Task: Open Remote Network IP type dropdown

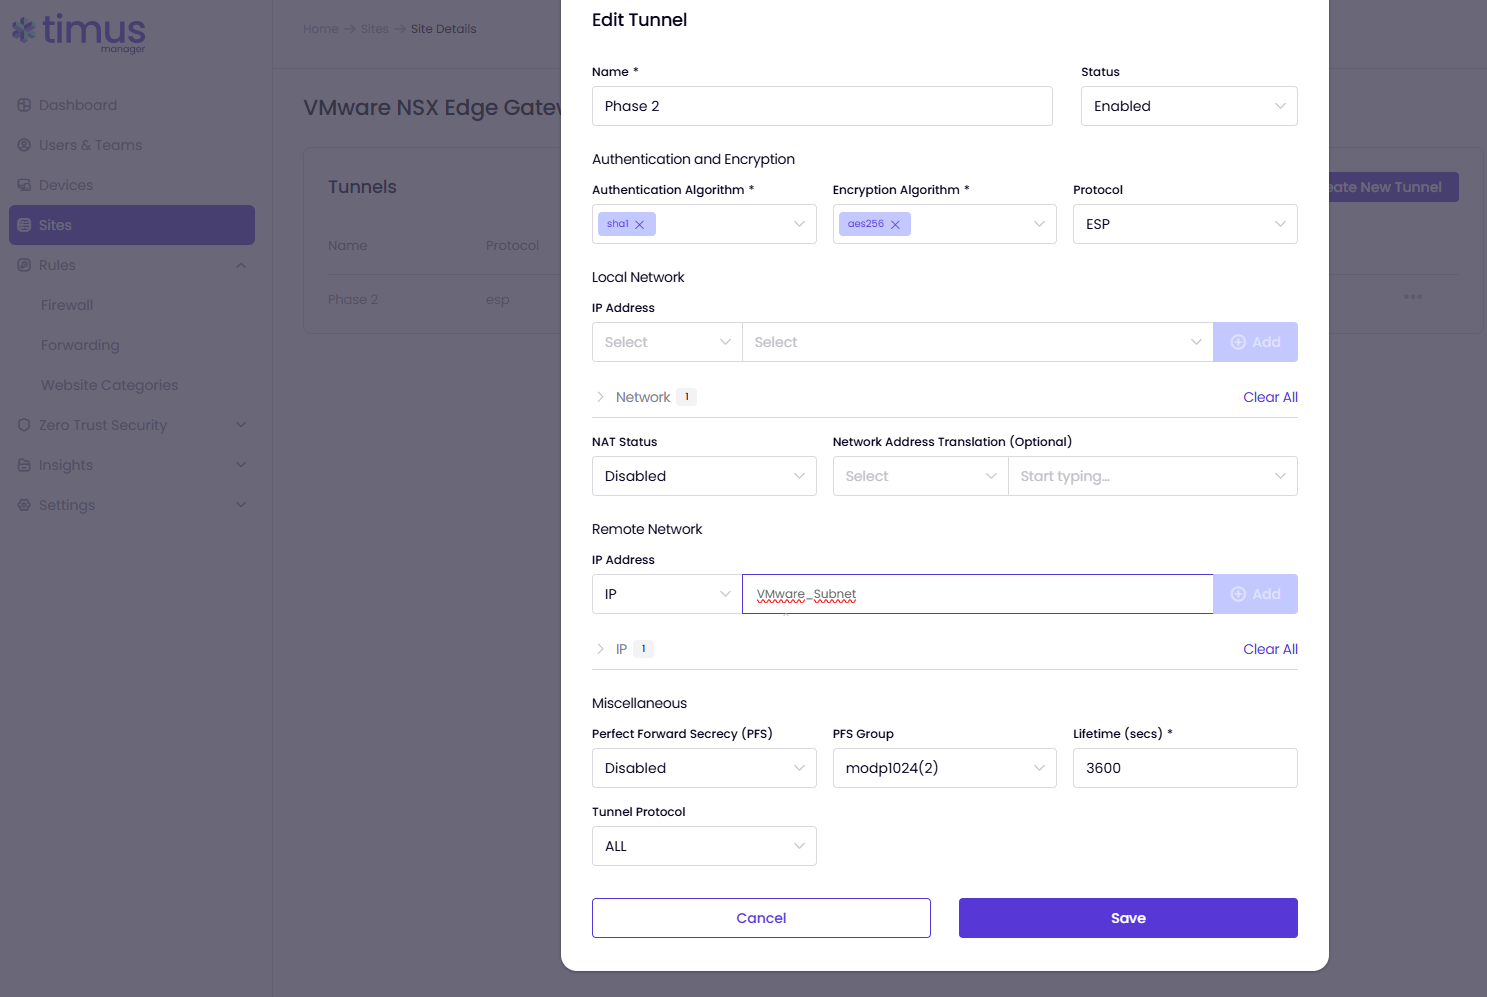Action: [667, 594]
